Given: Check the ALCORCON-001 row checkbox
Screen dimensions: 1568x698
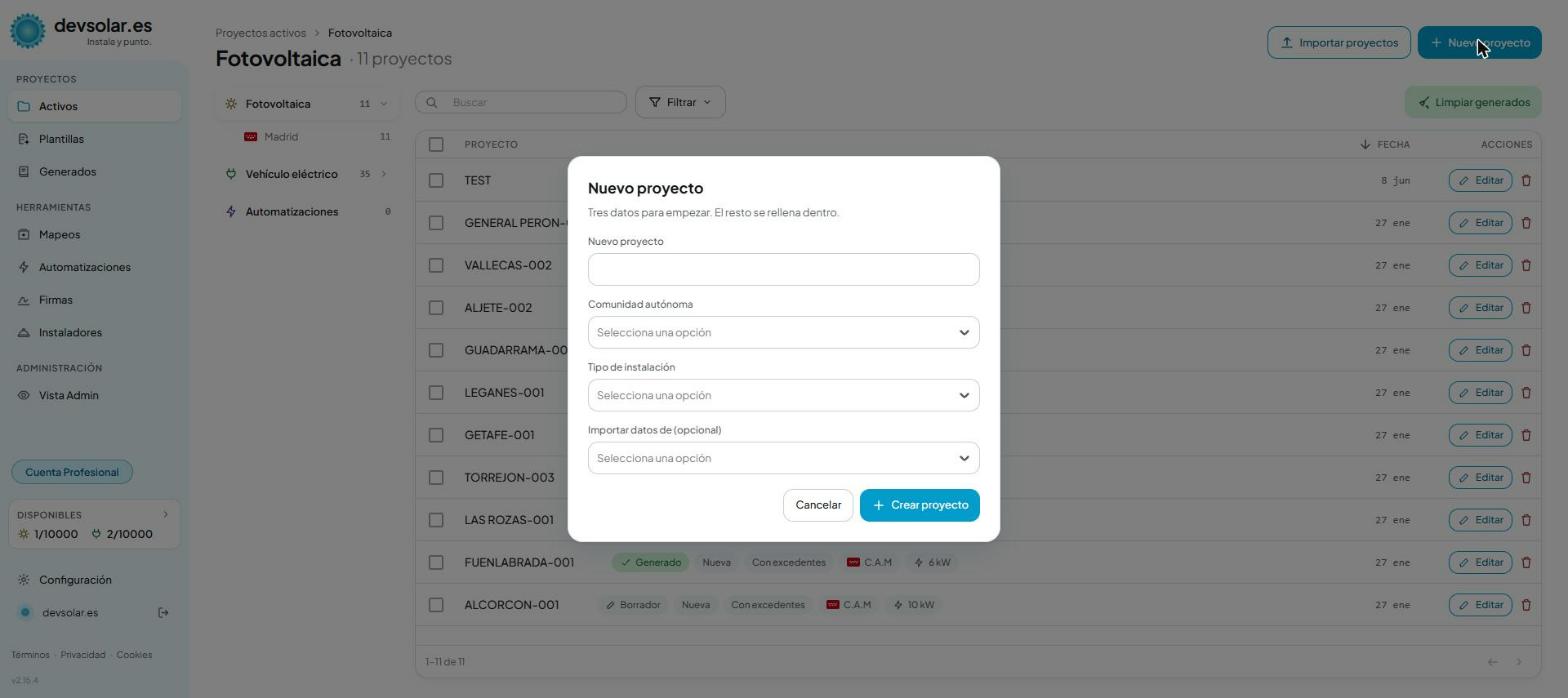Looking at the screenshot, I should [436, 605].
